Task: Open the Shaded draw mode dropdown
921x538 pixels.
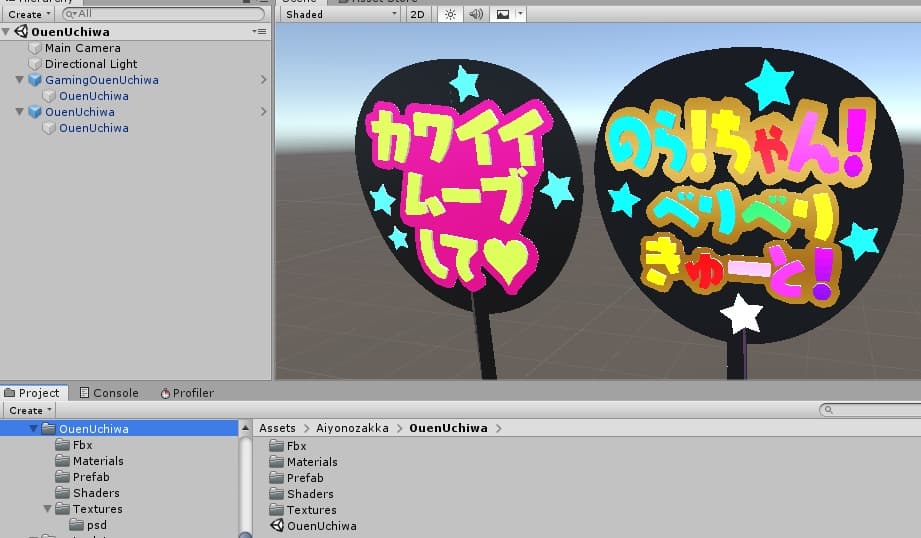Action: point(341,14)
